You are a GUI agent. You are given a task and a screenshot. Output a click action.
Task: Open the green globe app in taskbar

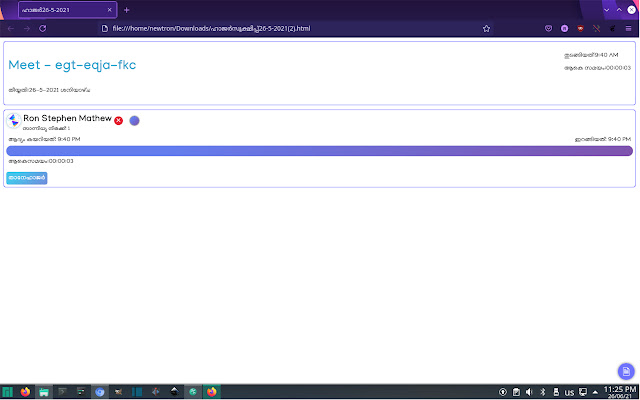pos(193,392)
